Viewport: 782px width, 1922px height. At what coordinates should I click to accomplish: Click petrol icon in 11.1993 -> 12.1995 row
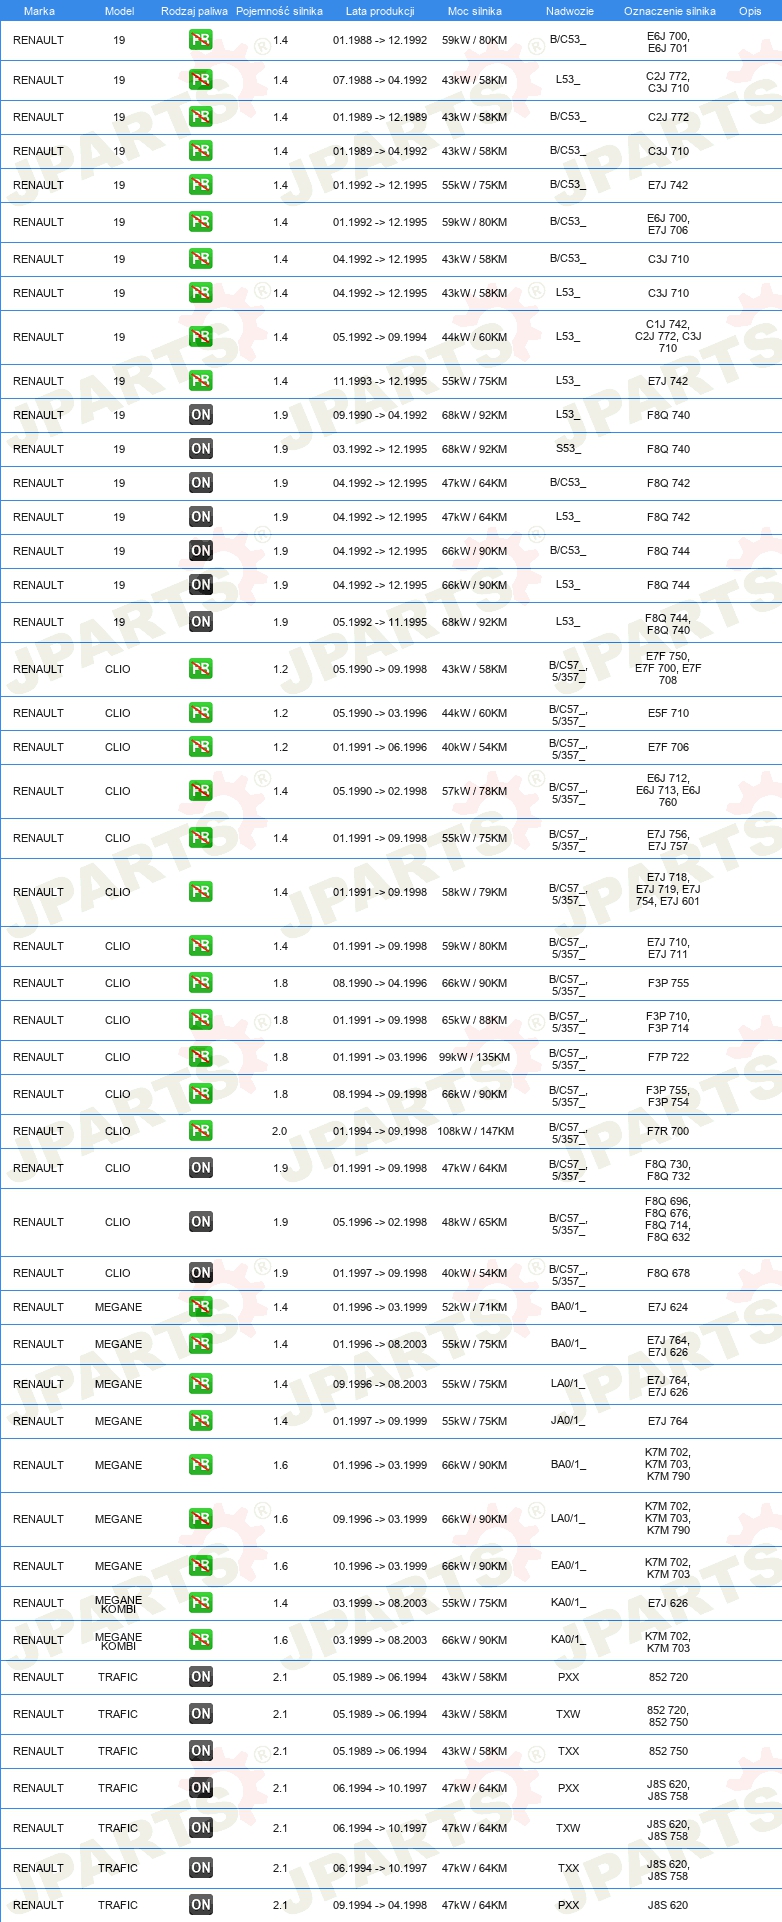(201, 381)
